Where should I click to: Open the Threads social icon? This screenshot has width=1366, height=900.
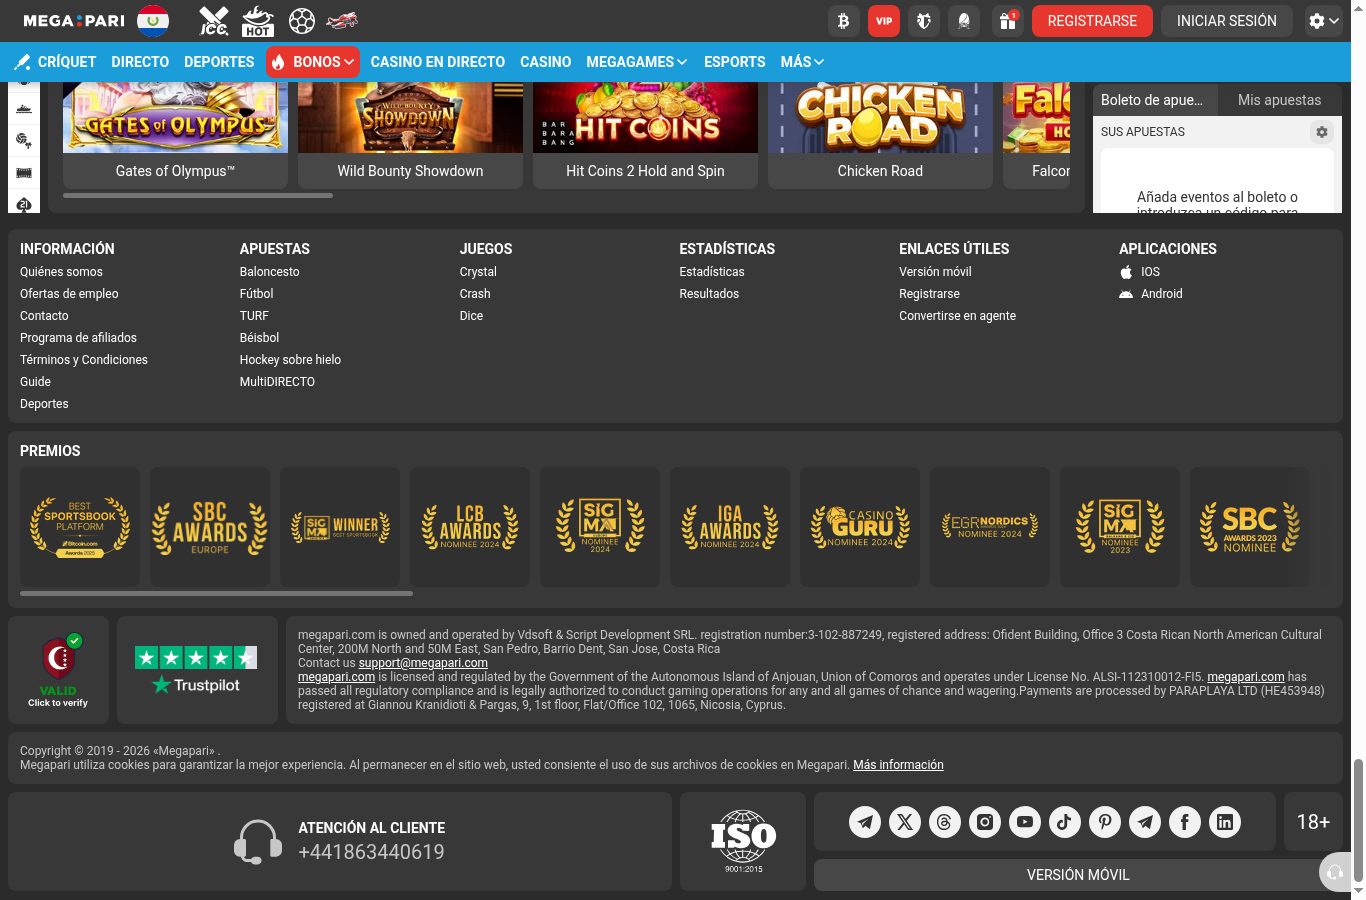[x=945, y=822]
